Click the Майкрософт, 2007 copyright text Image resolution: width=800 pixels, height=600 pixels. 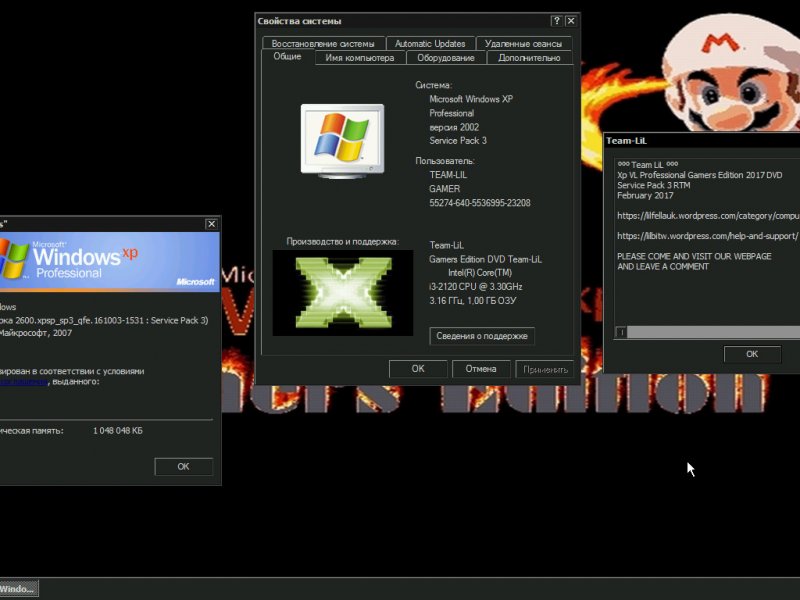tap(36, 333)
